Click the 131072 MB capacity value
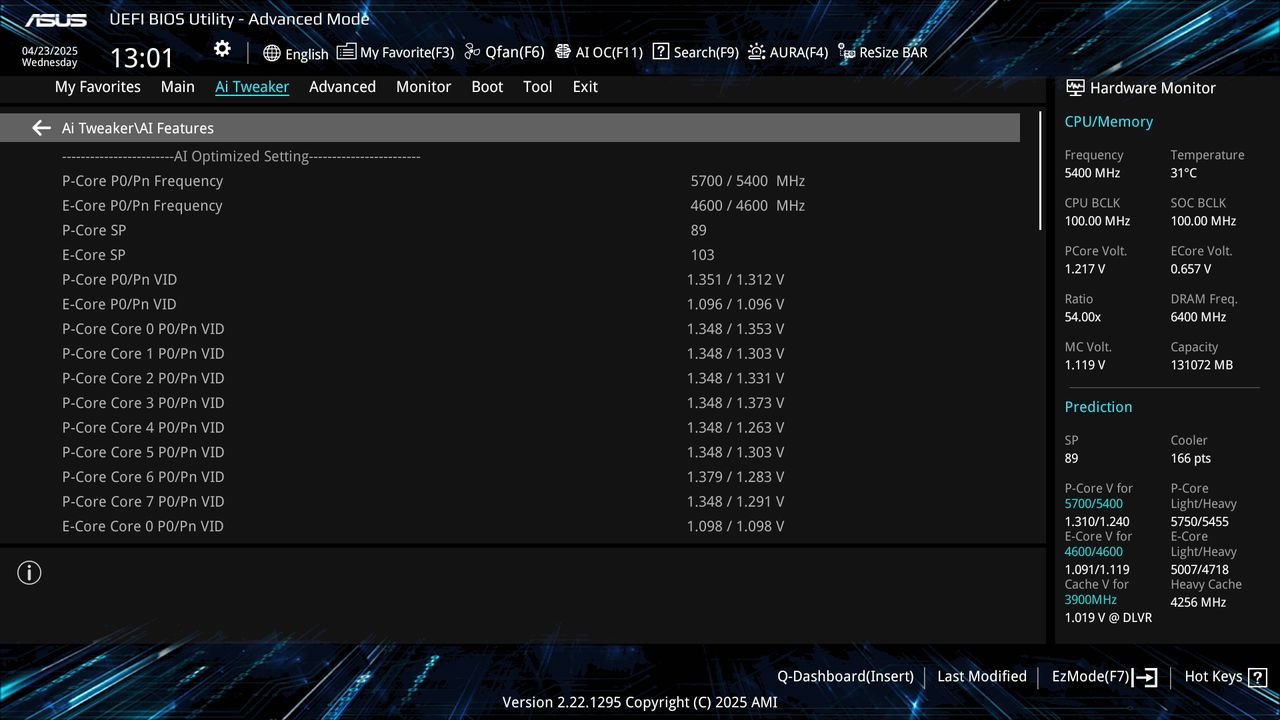The width and height of the screenshot is (1280, 720). click(1202, 365)
